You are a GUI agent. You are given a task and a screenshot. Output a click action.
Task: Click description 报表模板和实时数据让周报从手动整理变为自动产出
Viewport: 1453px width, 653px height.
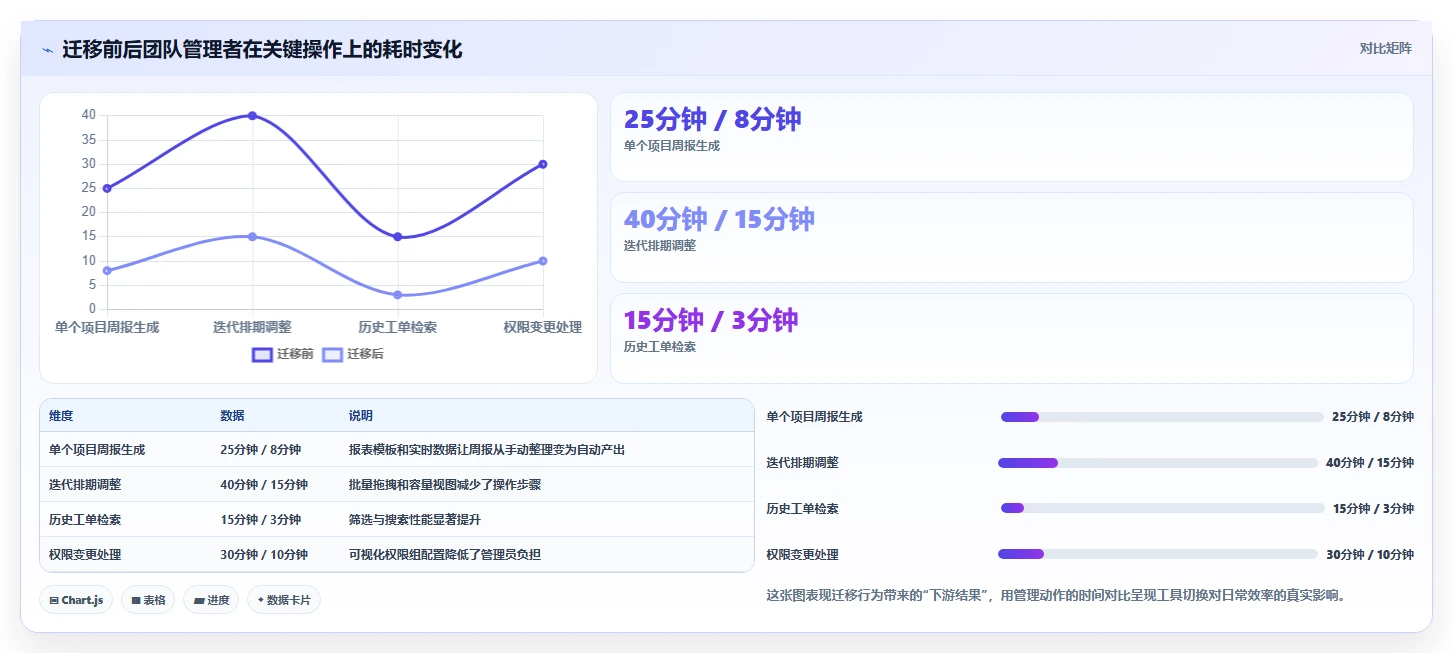tap(487, 450)
